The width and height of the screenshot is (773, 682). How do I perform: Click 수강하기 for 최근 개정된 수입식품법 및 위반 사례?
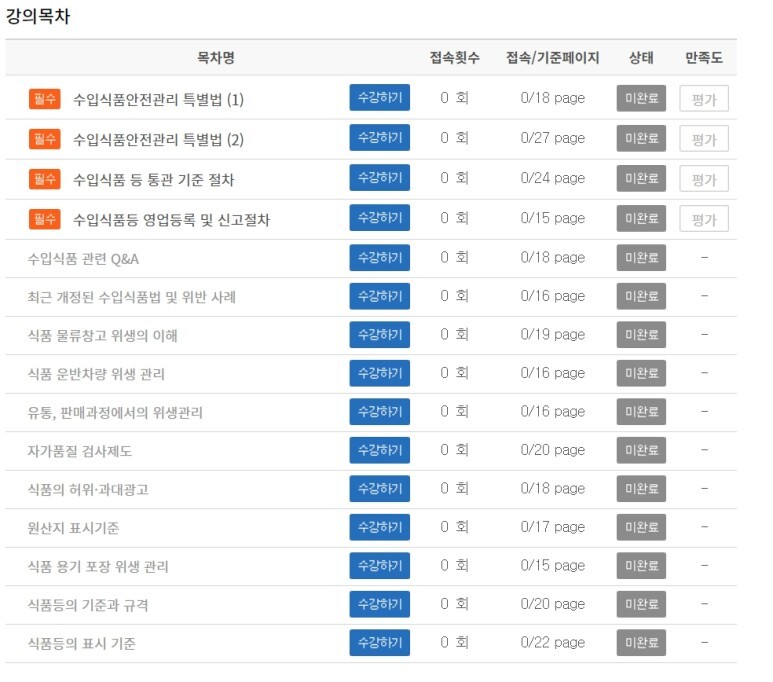pos(380,296)
